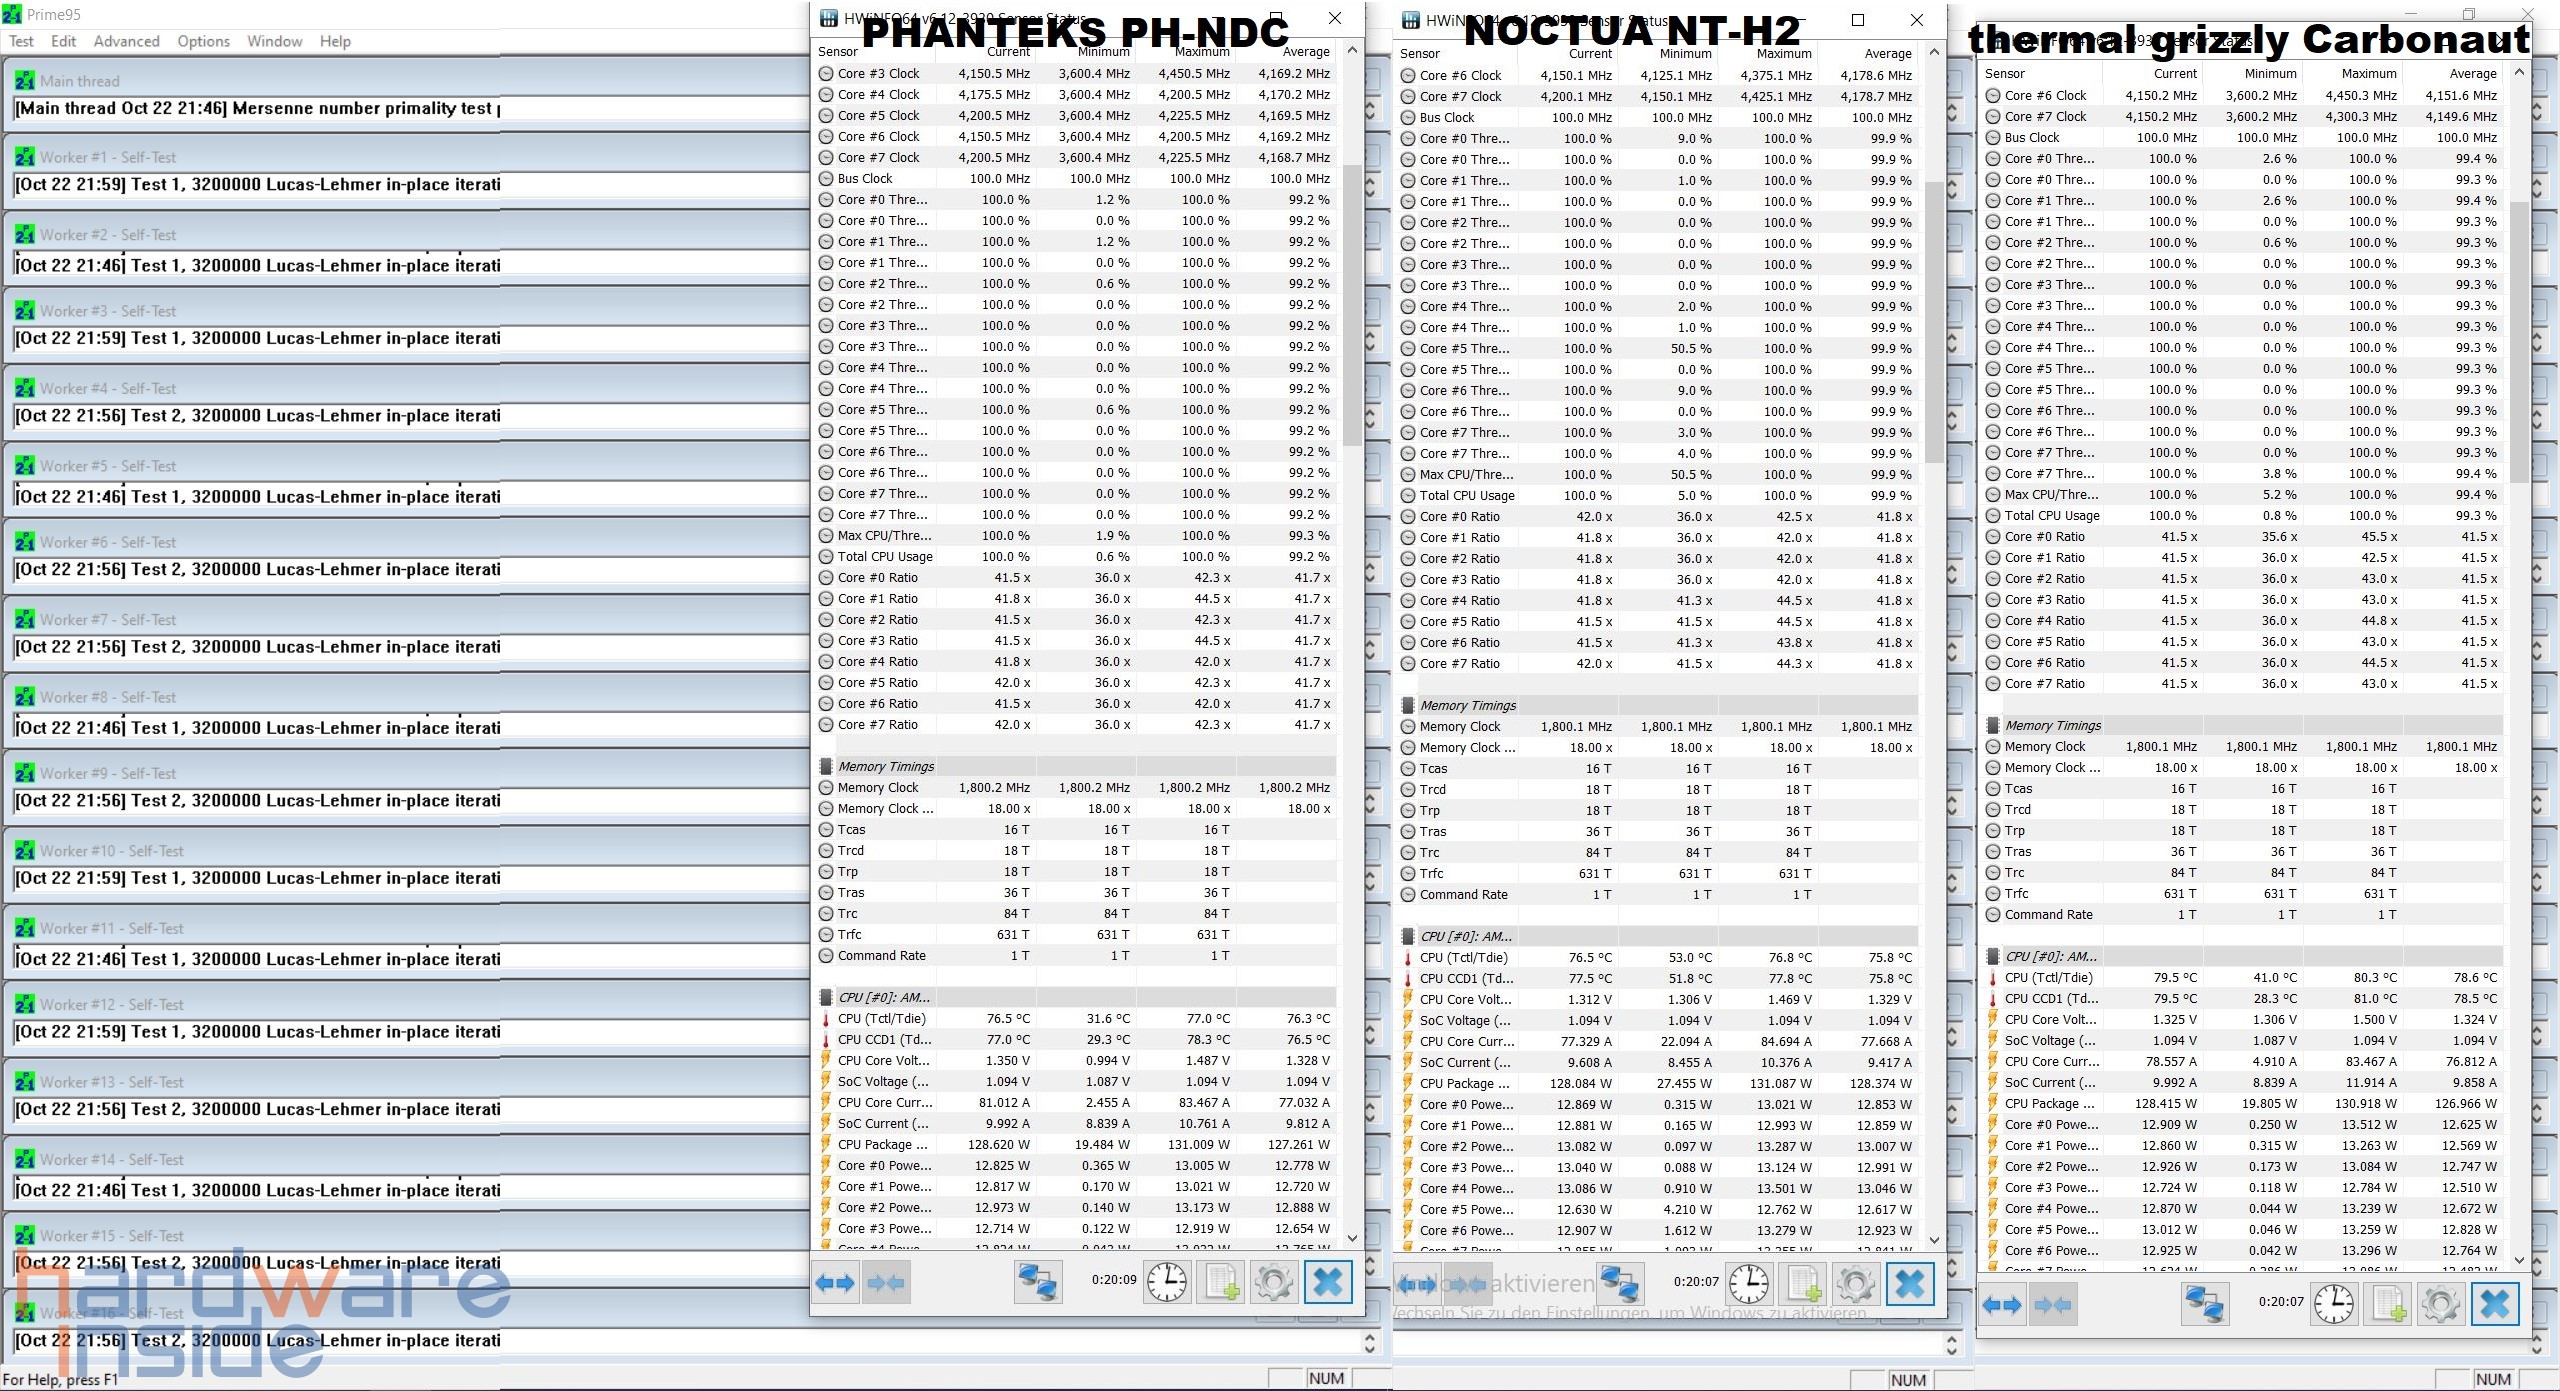Open Prime95 Test menu

21,41
